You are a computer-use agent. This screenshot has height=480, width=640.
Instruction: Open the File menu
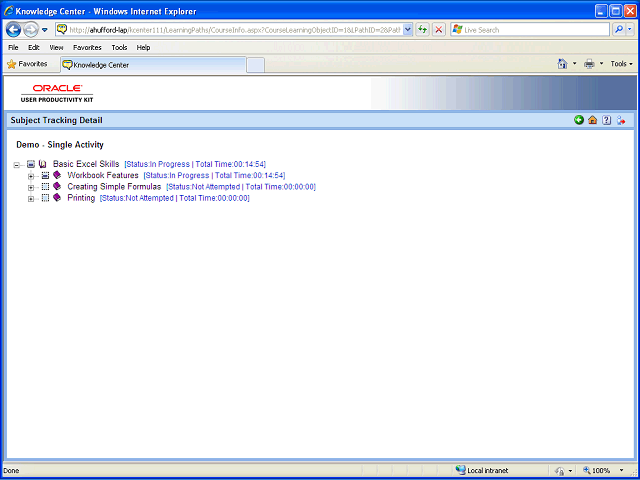[13, 47]
